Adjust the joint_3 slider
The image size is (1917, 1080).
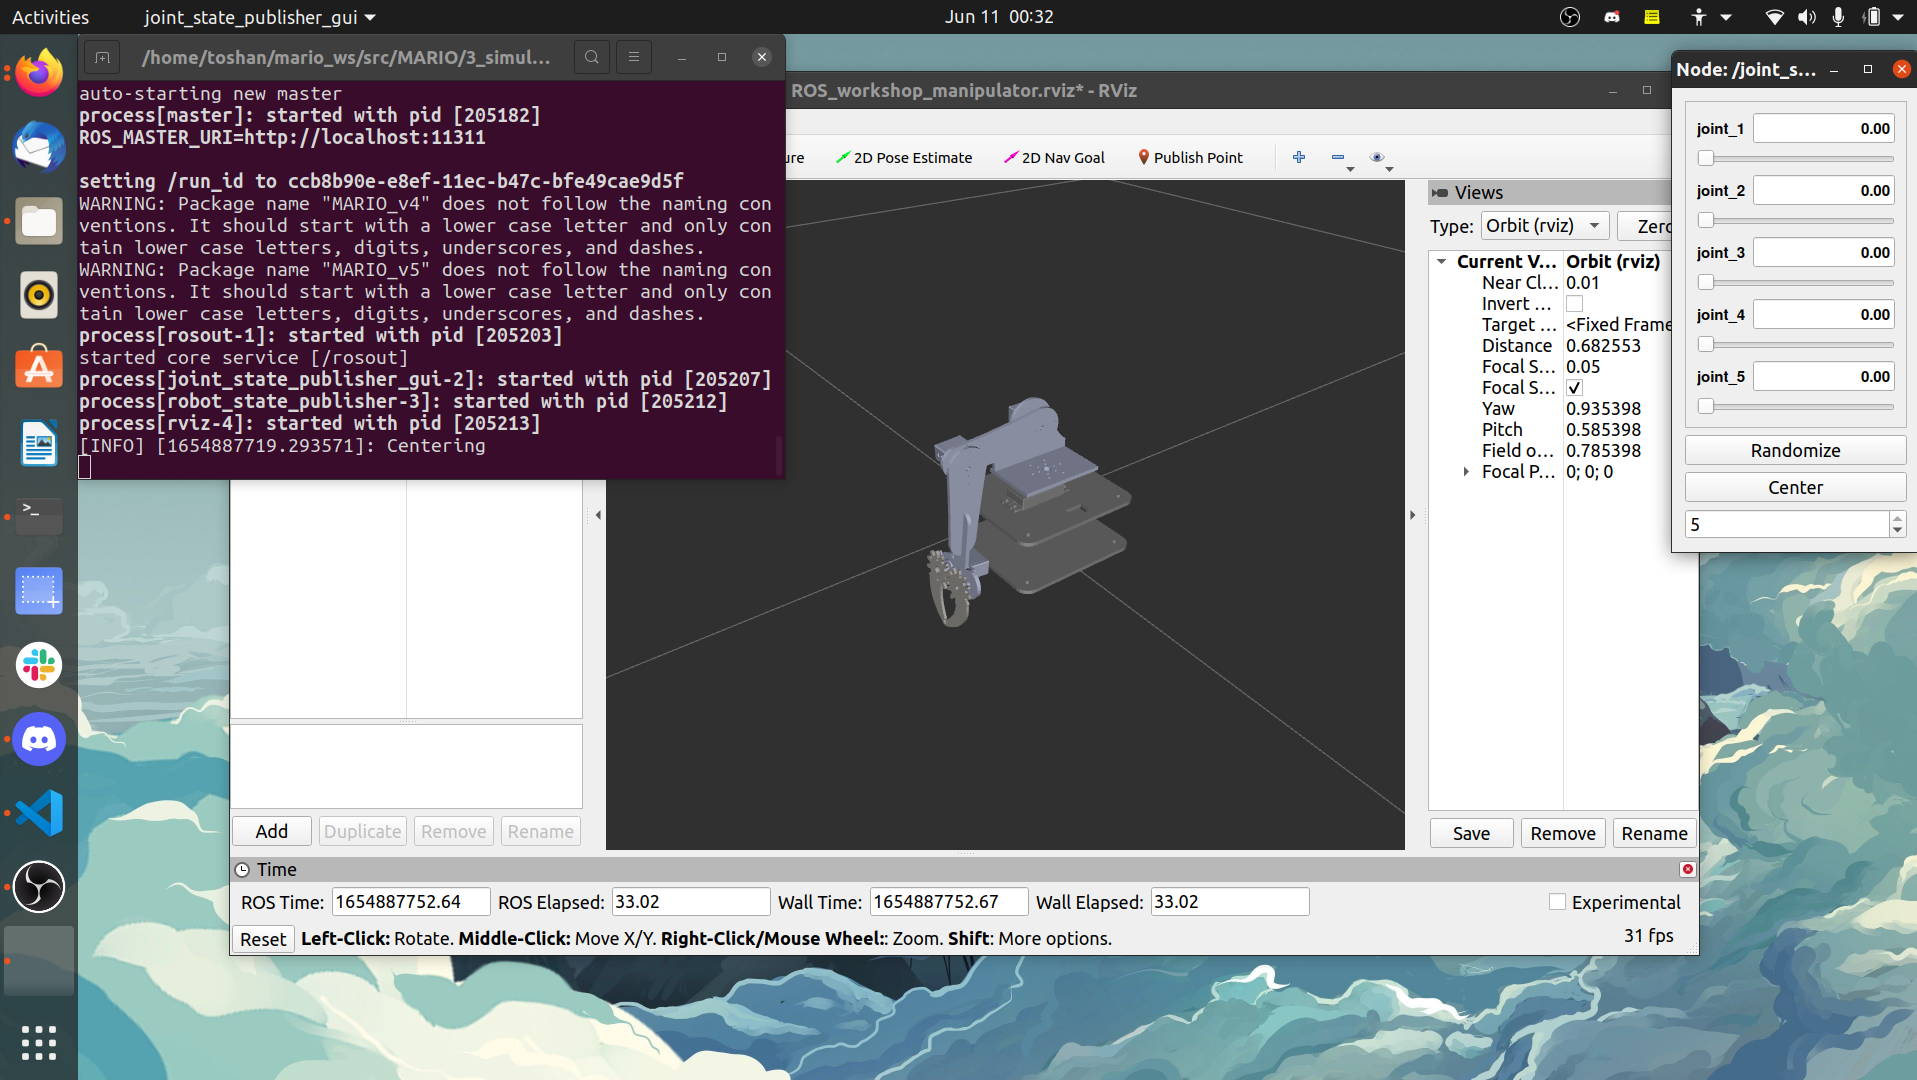(x=1795, y=282)
